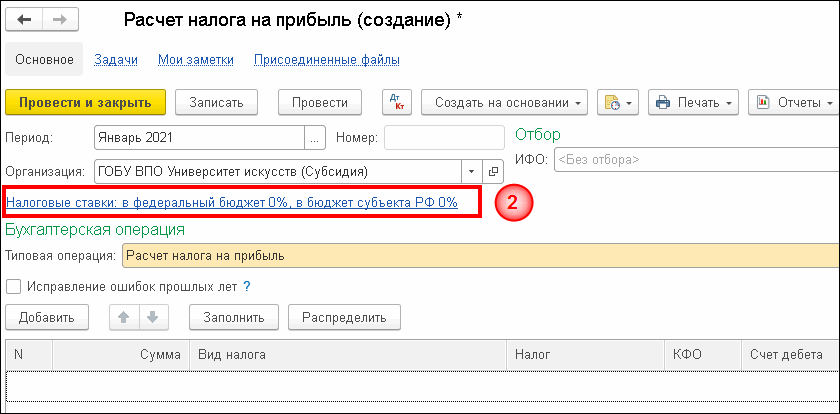The width and height of the screenshot is (840, 414).
Task: Click the Провести и закрыть button
Action: [85, 102]
